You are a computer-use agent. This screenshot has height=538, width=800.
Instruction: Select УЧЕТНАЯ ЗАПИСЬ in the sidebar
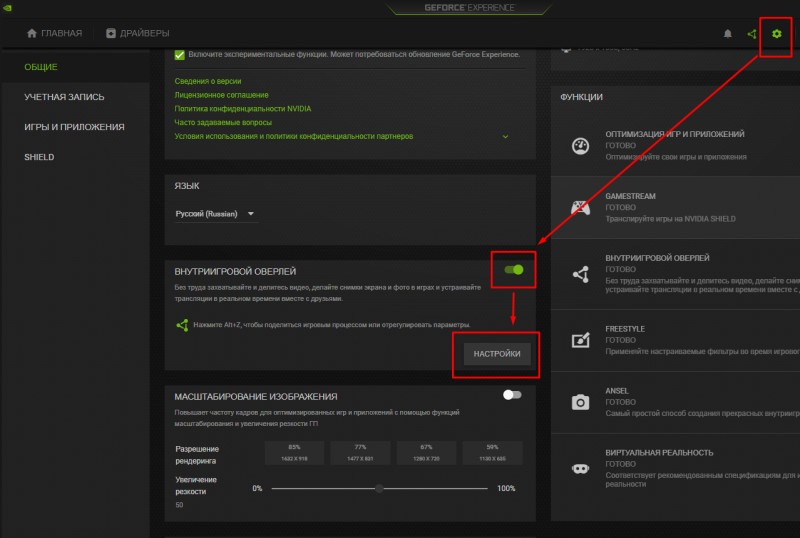coord(64,97)
